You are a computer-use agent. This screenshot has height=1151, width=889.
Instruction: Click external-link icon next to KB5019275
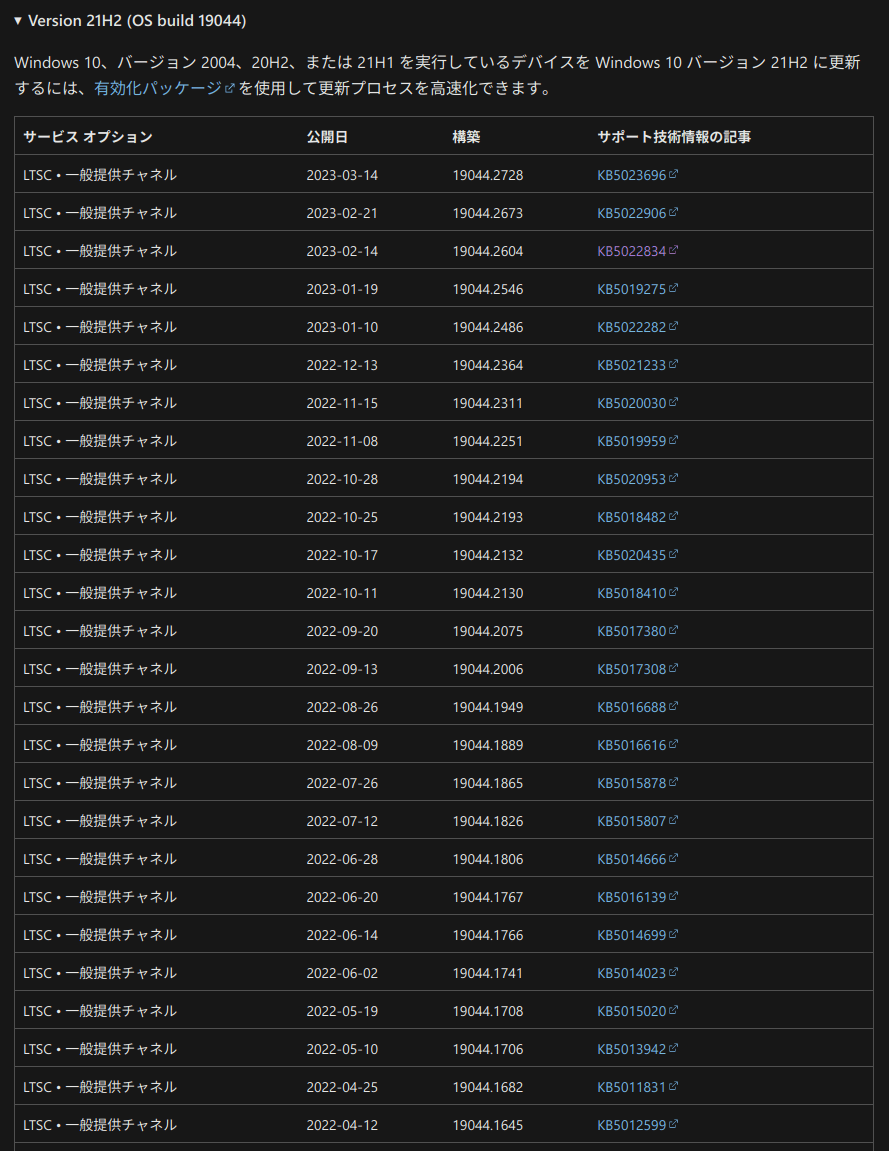click(x=673, y=288)
